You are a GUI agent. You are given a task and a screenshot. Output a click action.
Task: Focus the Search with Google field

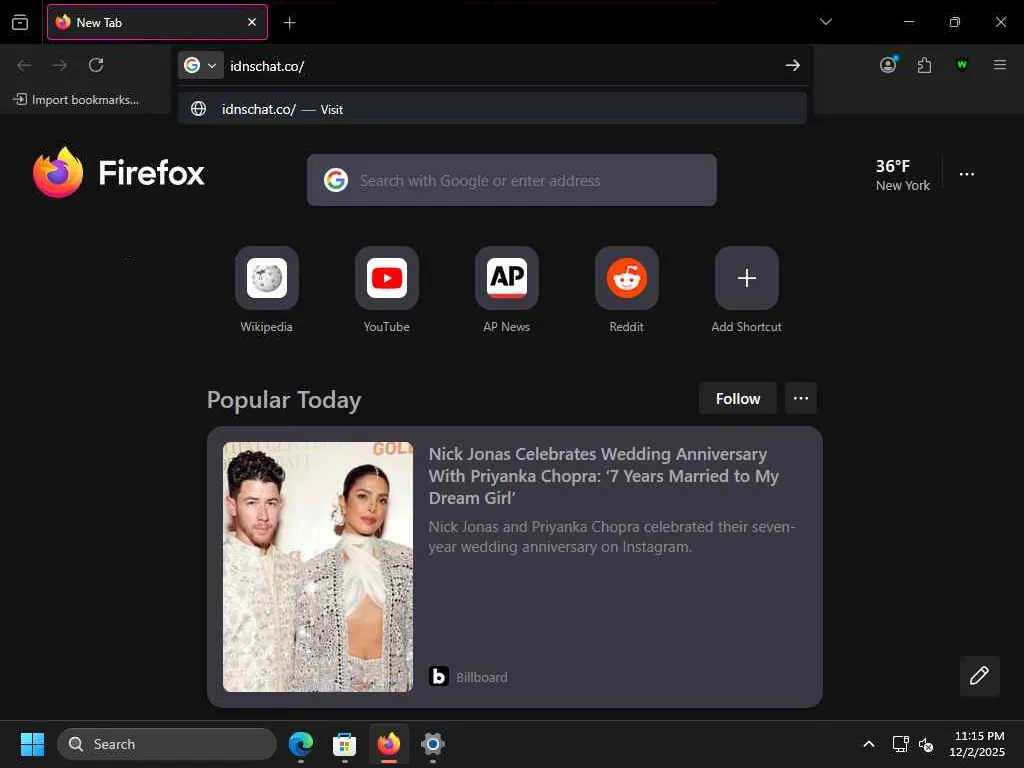pyautogui.click(x=511, y=180)
